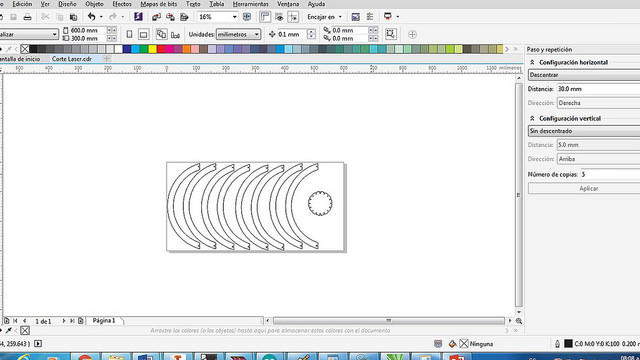The width and height of the screenshot is (640, 360).
Task: Click the Número de copias field
Action: point(610,174)
